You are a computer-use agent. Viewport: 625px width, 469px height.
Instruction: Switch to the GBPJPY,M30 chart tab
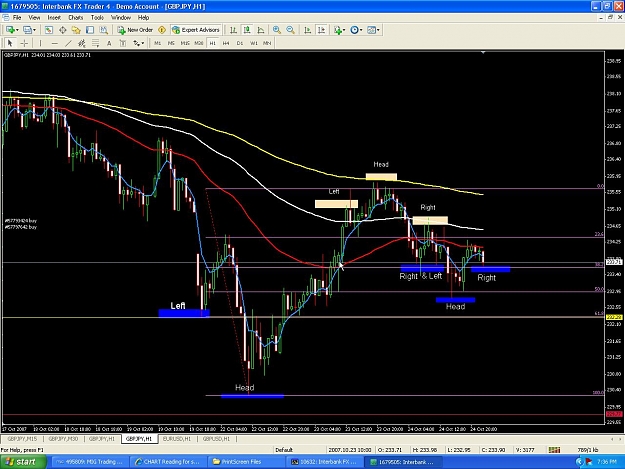(x=63, y=439)
